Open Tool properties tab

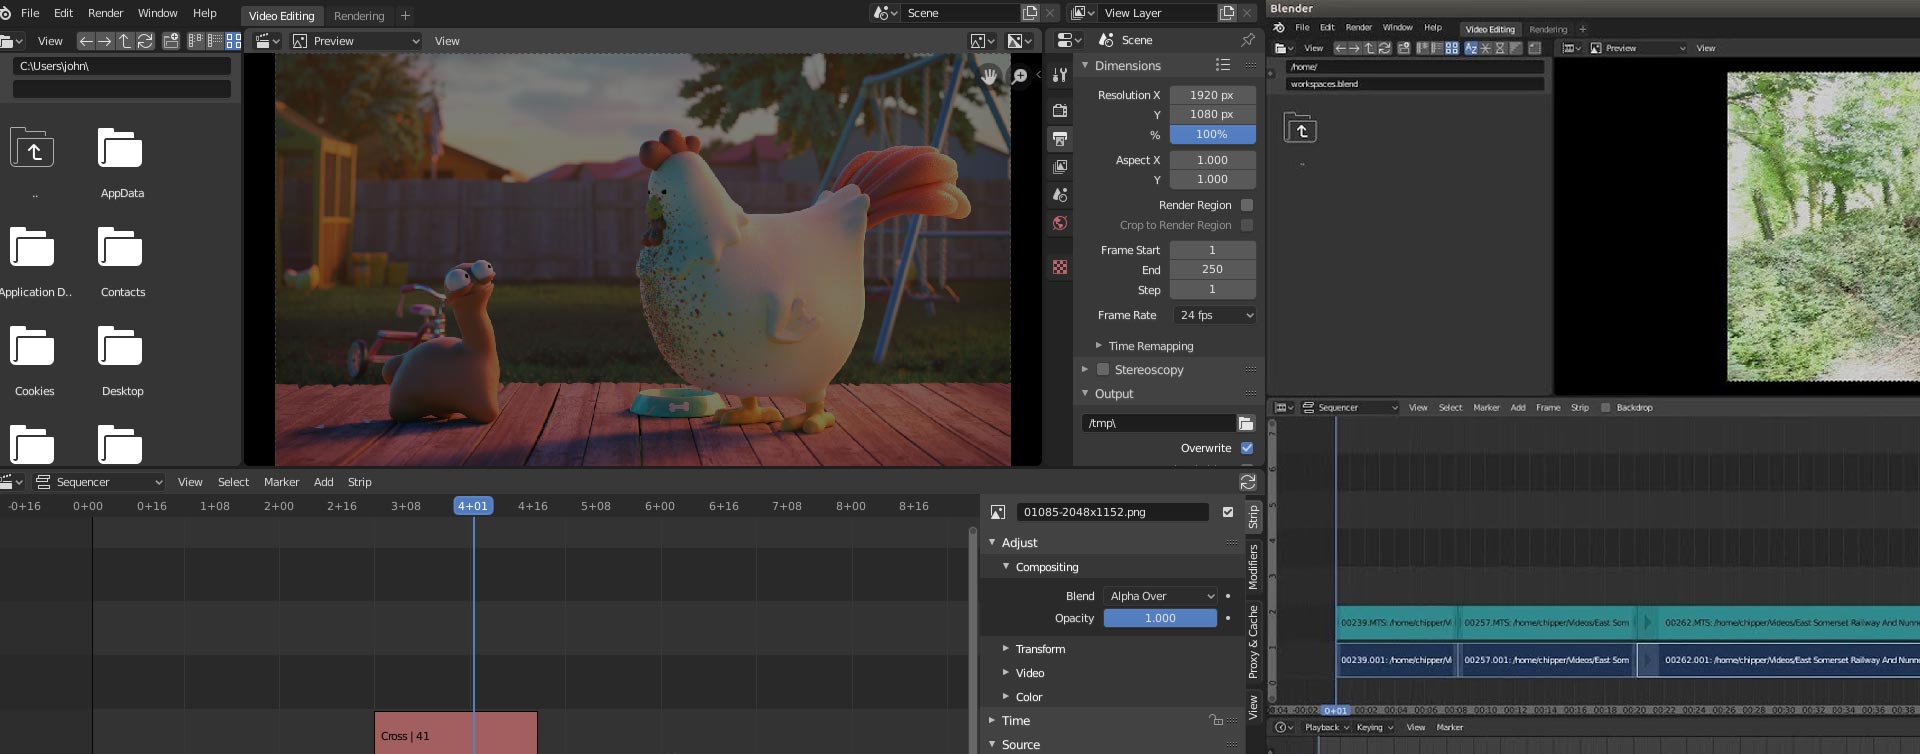(x=1060, y=76)
